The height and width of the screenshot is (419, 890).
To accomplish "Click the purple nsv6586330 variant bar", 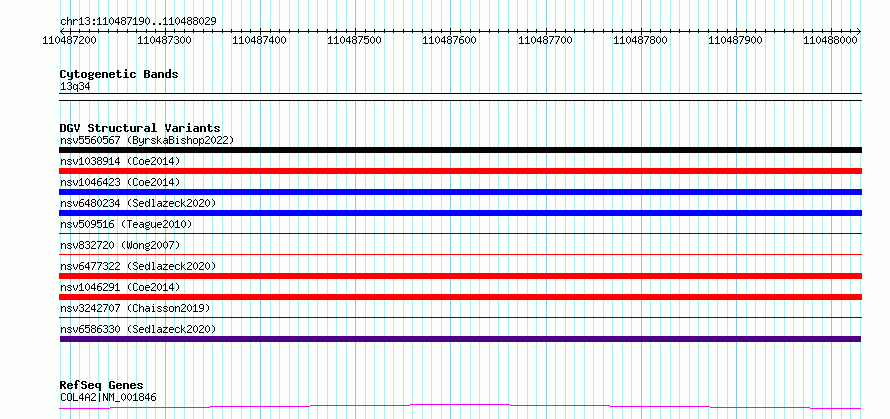I will 460,339.
